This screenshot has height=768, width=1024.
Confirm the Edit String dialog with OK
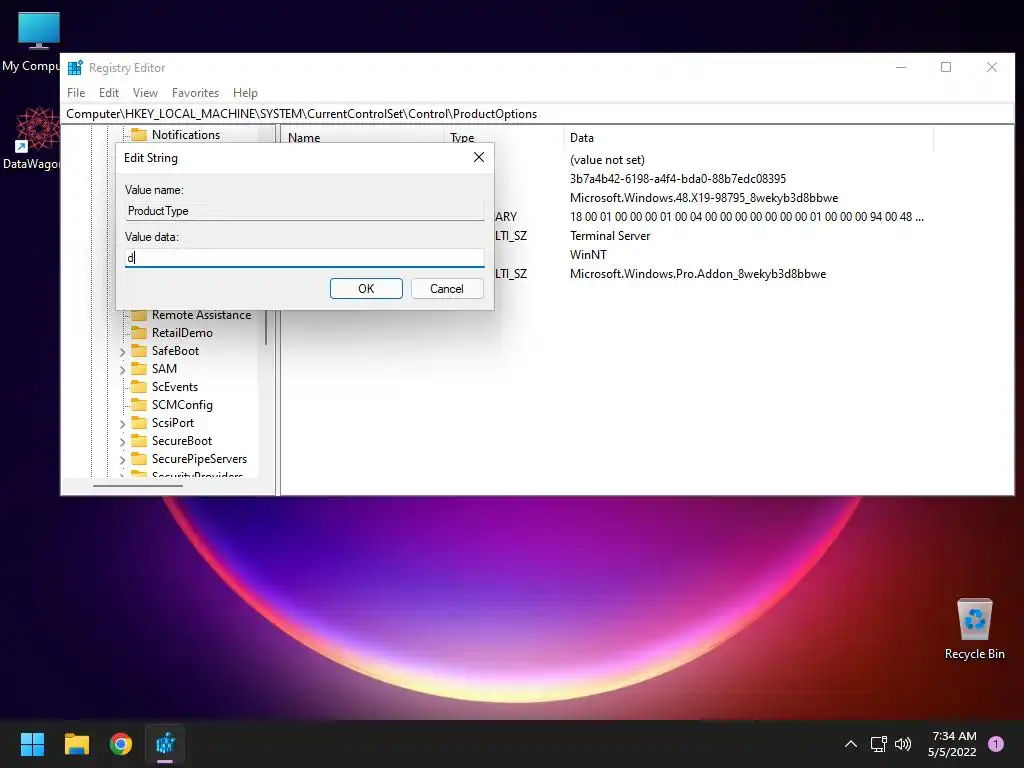point(366,289)
